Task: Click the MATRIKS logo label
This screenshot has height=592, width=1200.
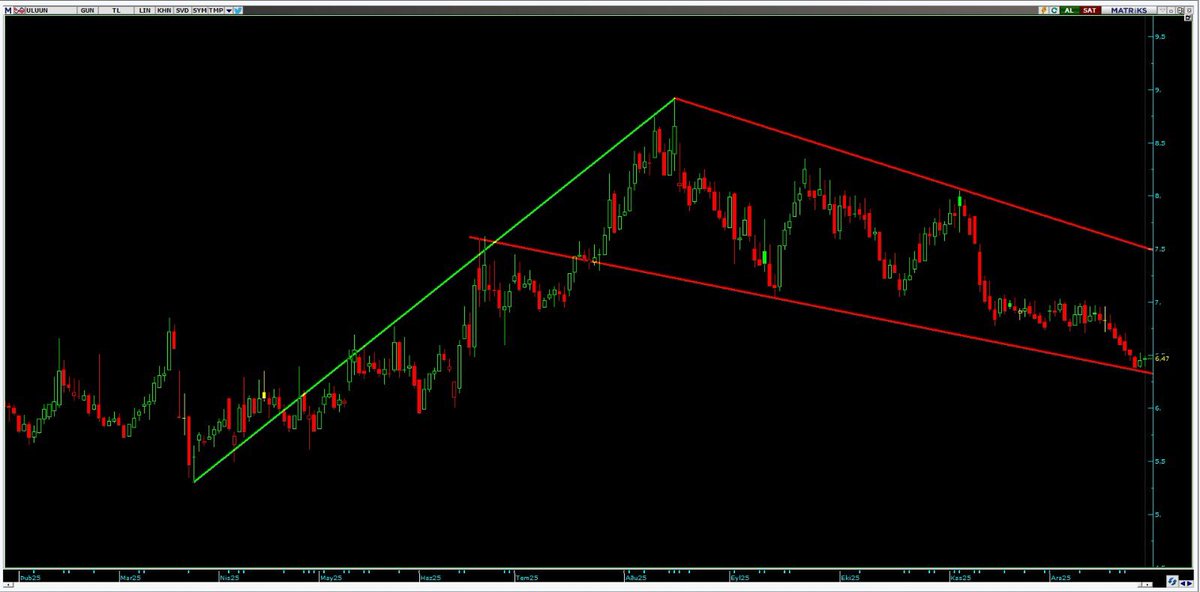Action: coord(1128,10)
